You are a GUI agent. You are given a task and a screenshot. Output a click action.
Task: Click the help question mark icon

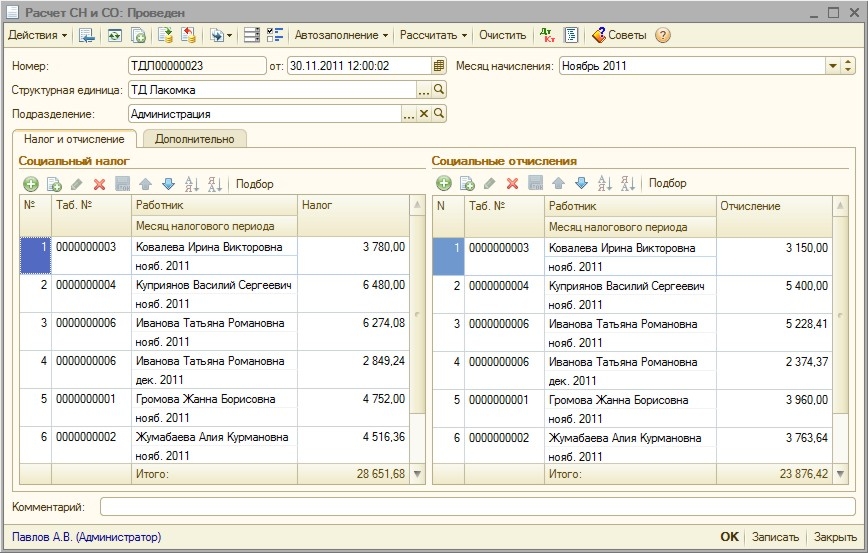(662, 35)
